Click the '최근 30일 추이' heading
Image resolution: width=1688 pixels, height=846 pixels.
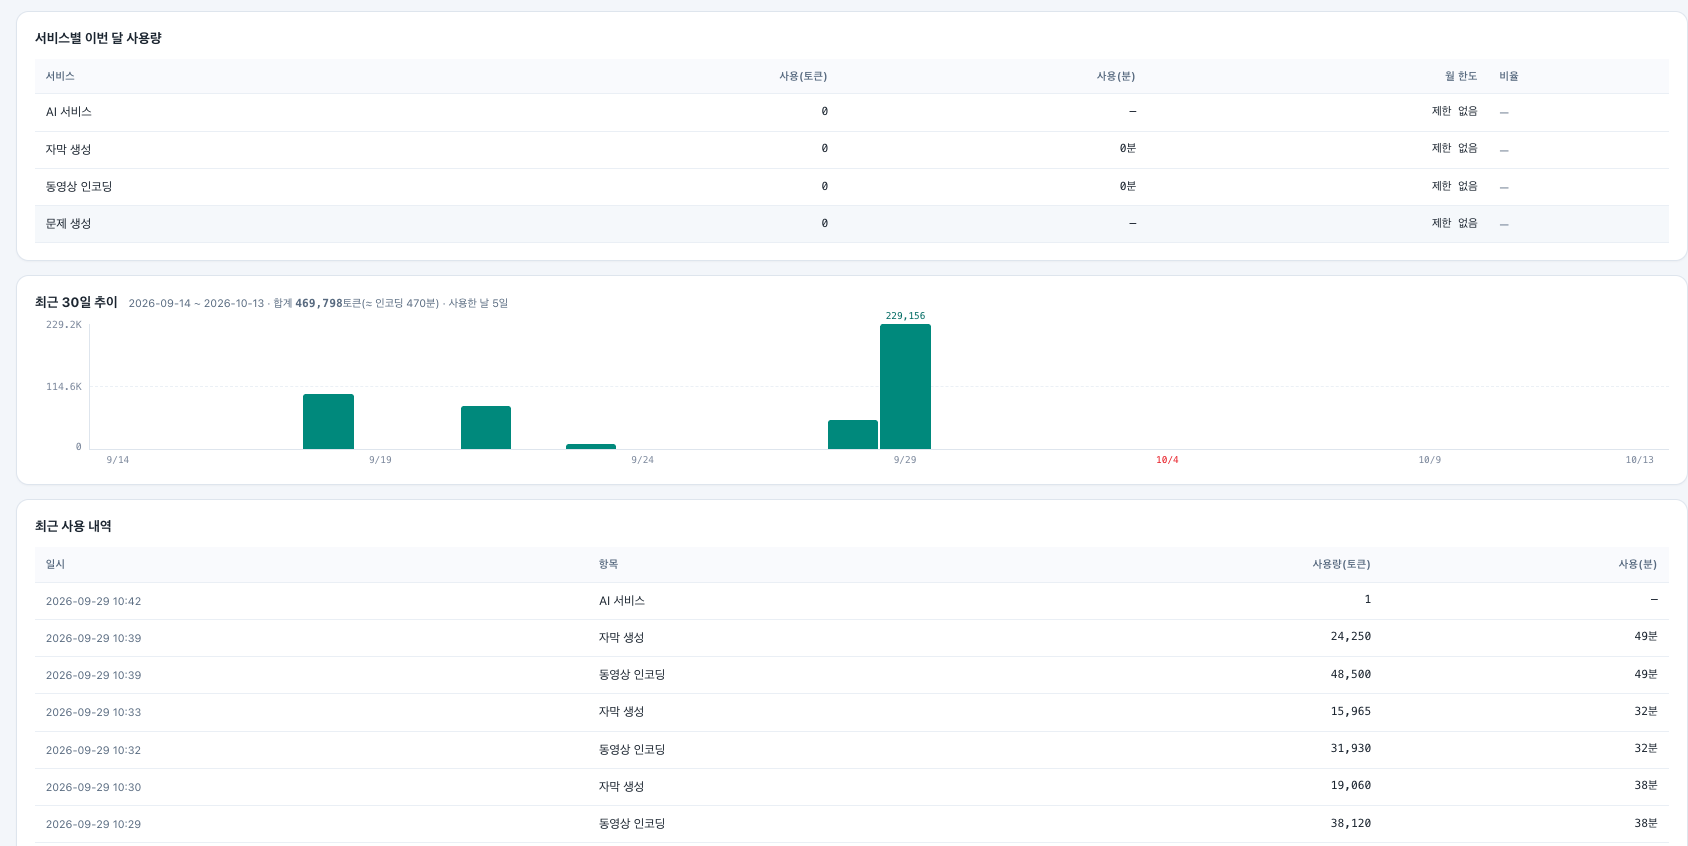point(76,302)
